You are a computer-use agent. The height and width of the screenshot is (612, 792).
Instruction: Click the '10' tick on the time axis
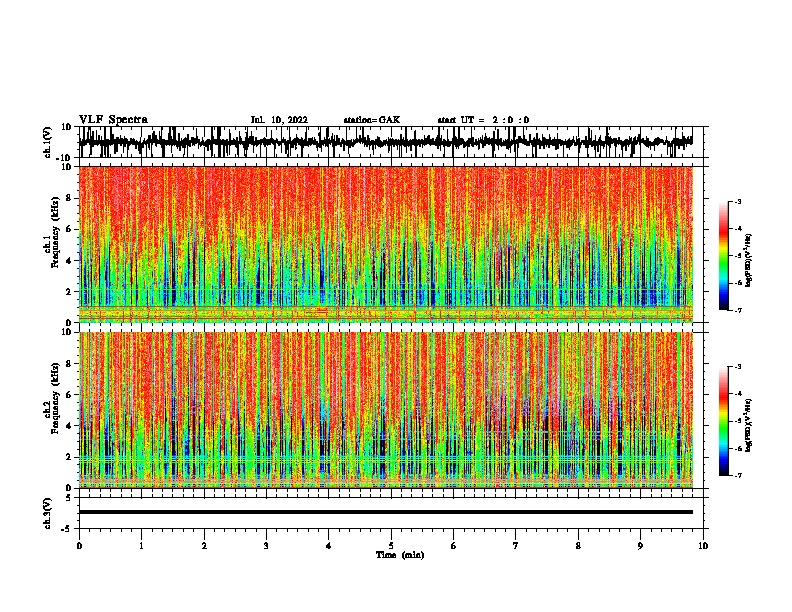(x=703, y=546)
